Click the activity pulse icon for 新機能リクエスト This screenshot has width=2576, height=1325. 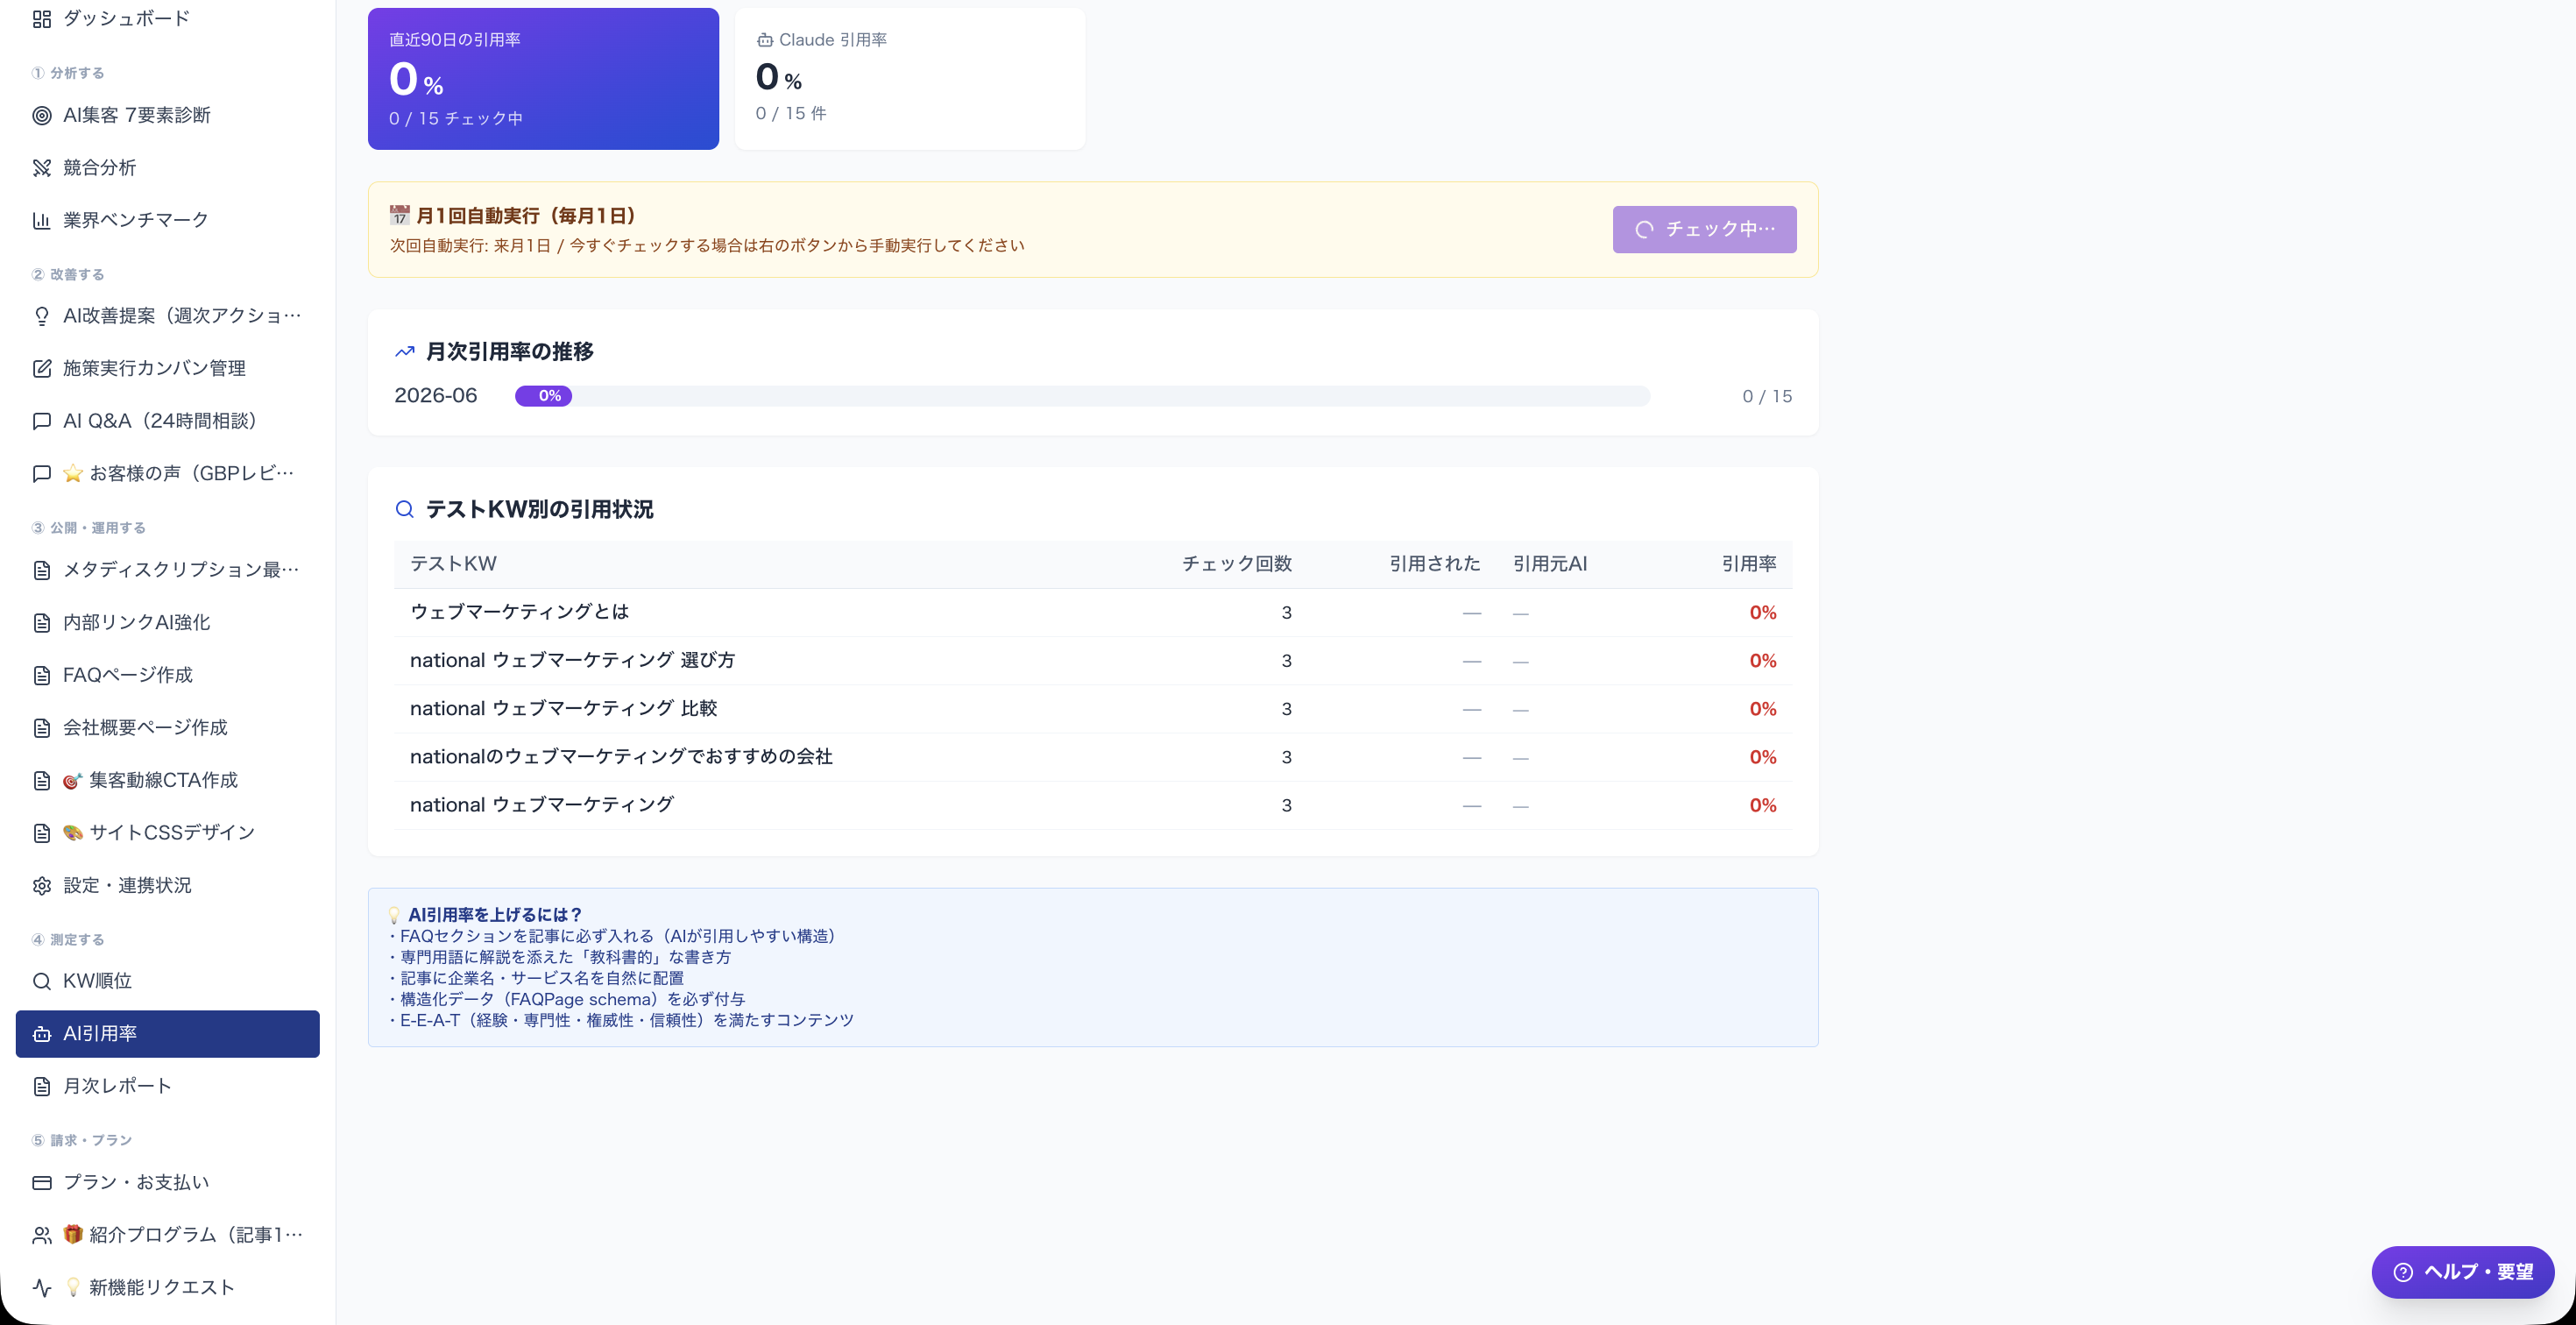[41, 1288]
